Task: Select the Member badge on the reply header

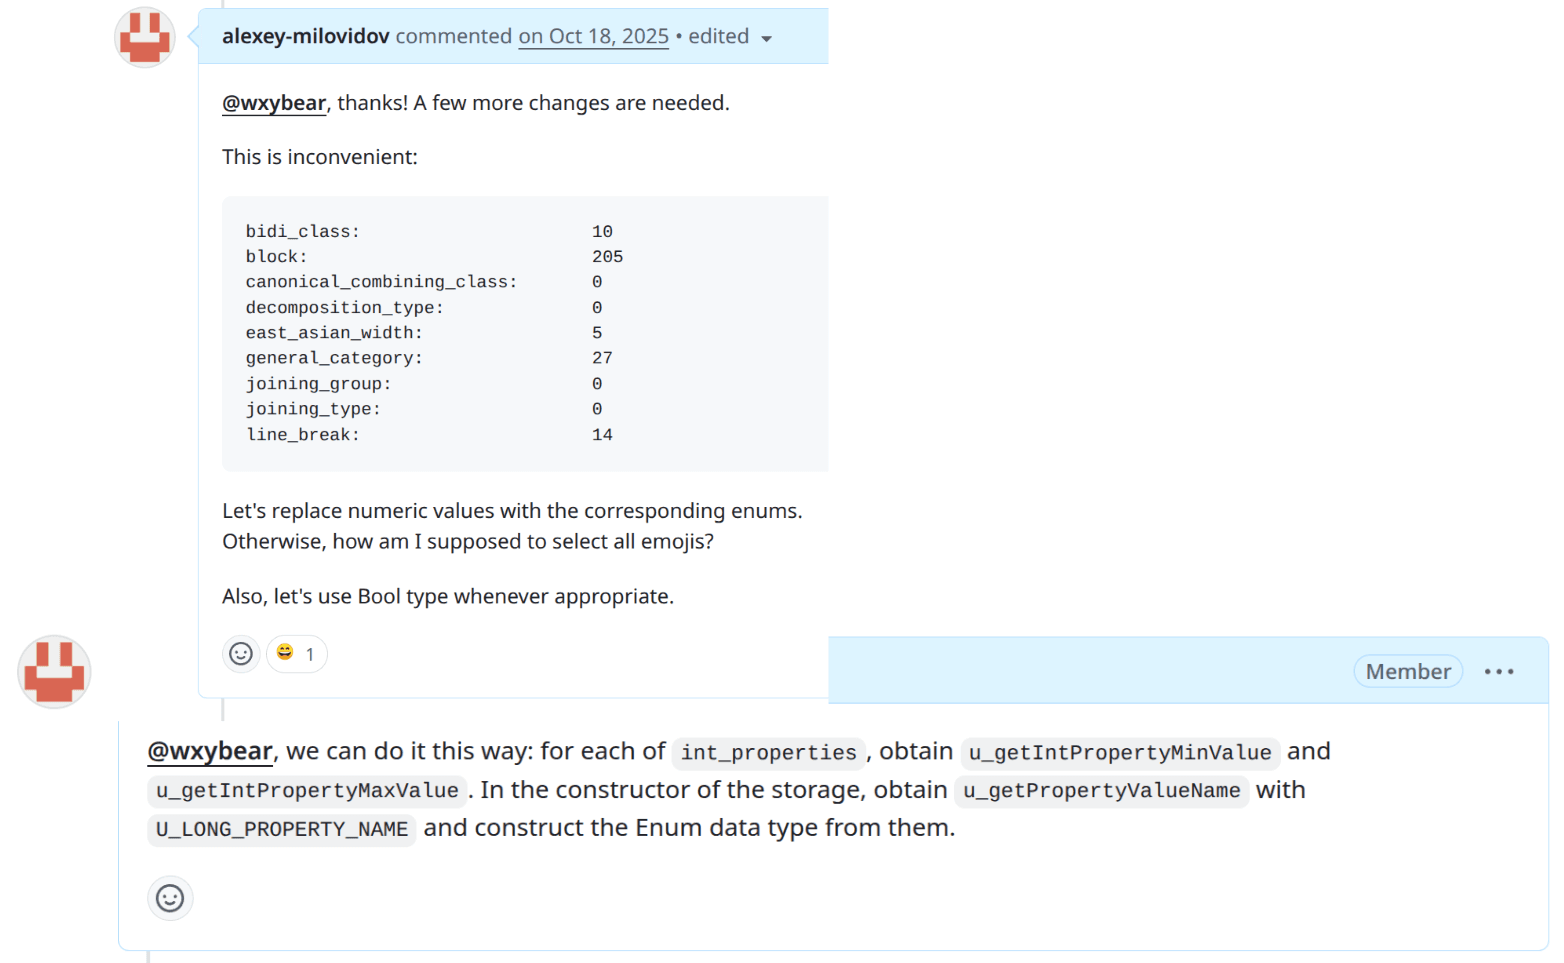Action: point(1407,671)
